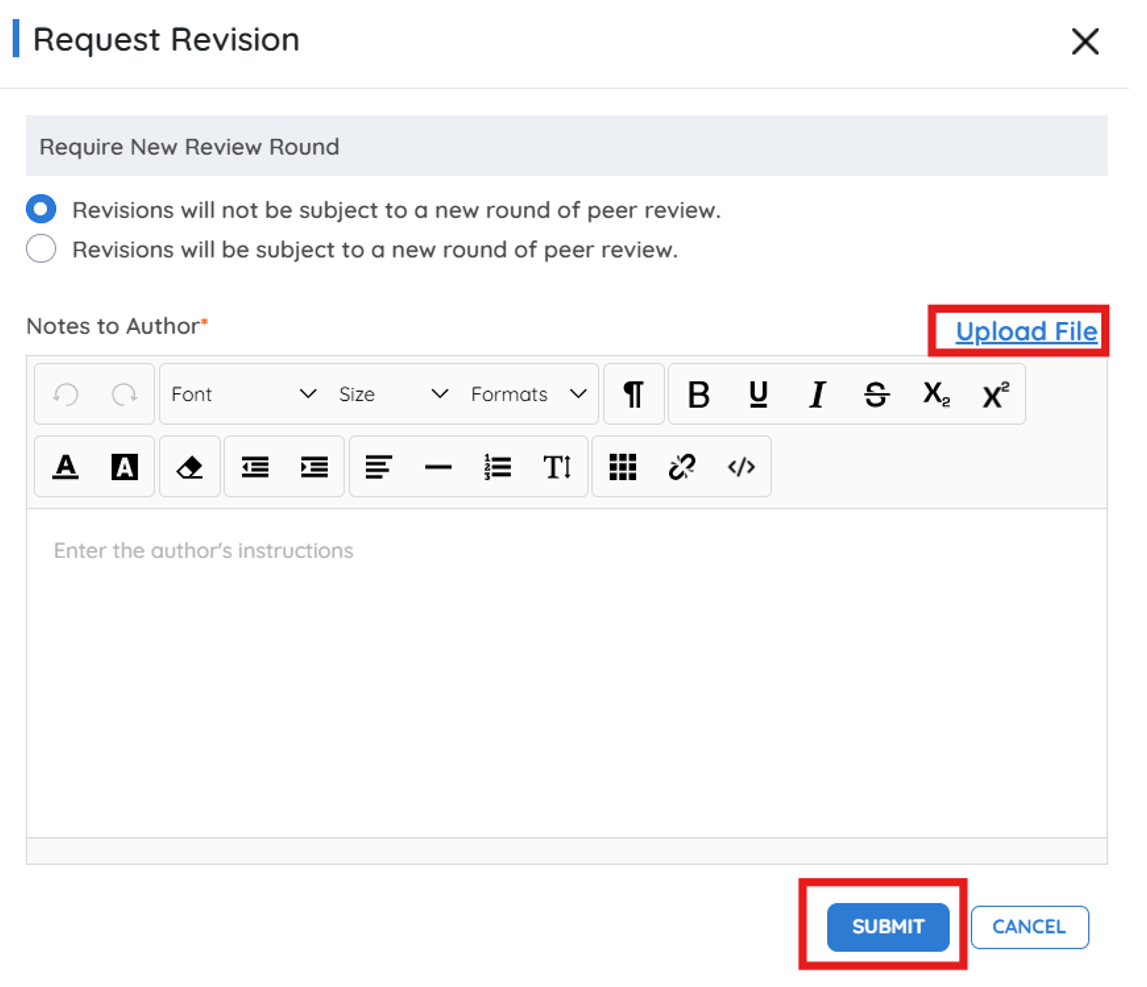This screenshot has width=1147, height=987.
Task: Click the redo arrow in editor toolbar
Action: point(124,395)
